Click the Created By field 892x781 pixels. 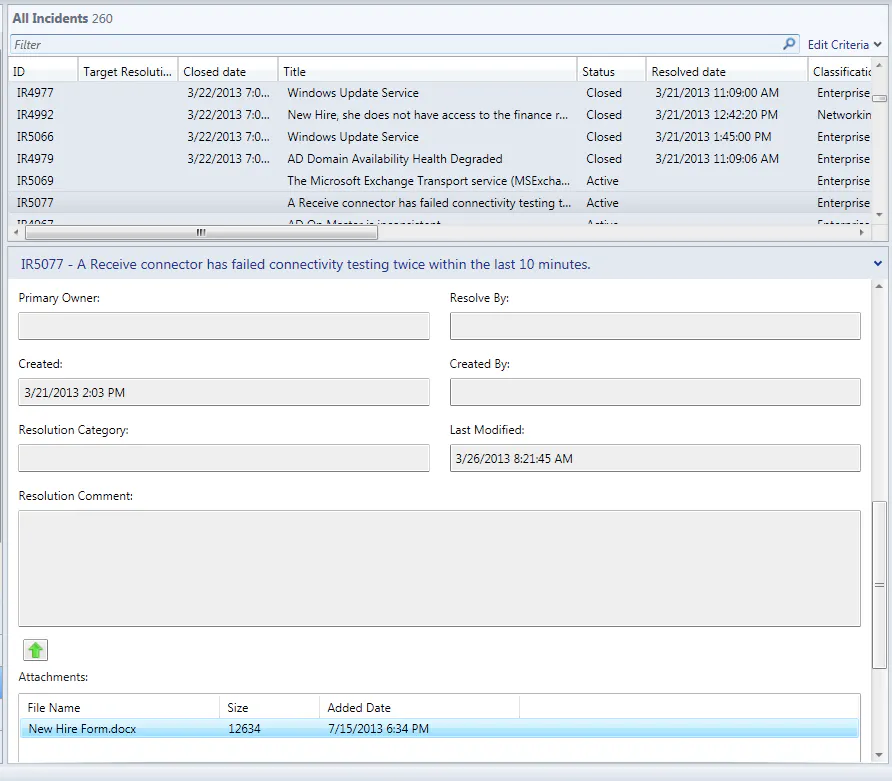tap(655, 392)
